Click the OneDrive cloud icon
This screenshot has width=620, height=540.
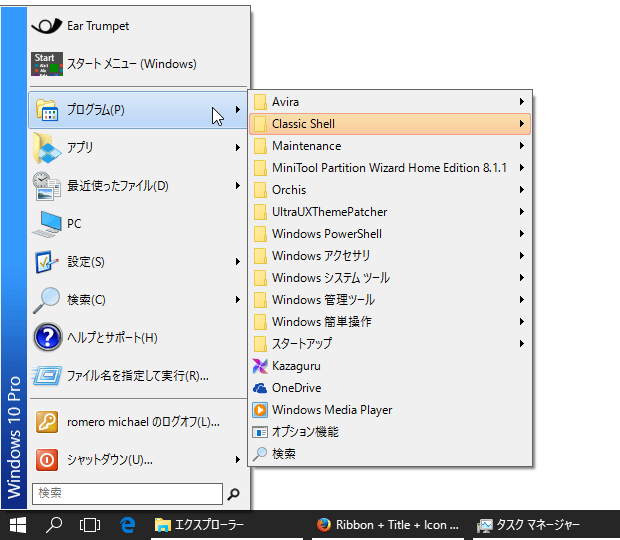click(x=260, y=388)
